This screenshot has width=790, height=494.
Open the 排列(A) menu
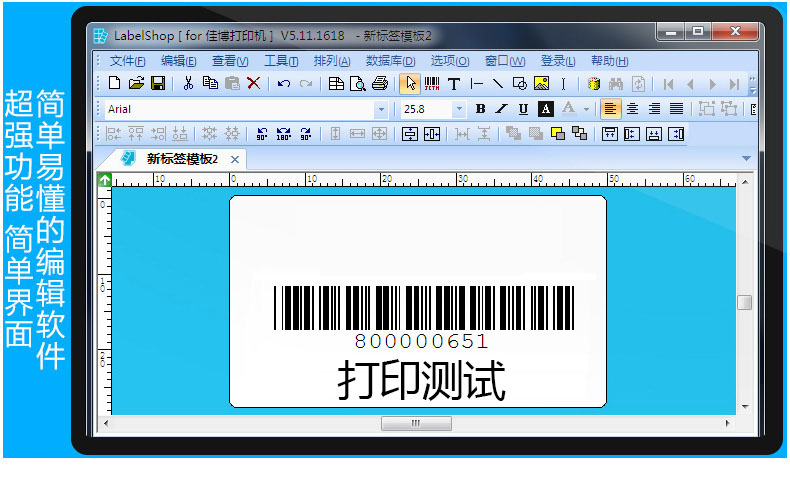pyautogui.click(x=332, y=61)
